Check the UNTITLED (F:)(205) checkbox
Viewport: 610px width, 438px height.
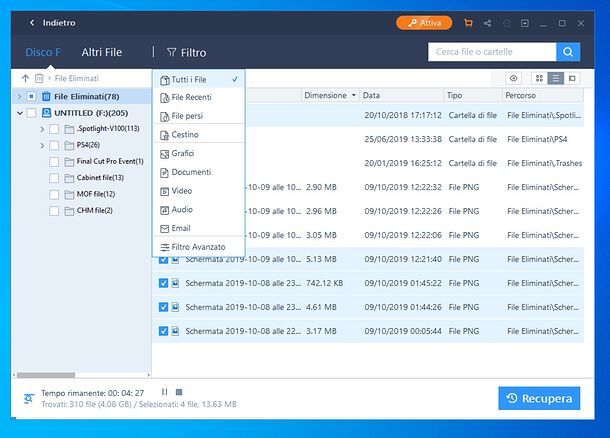(x=32, y=113)
